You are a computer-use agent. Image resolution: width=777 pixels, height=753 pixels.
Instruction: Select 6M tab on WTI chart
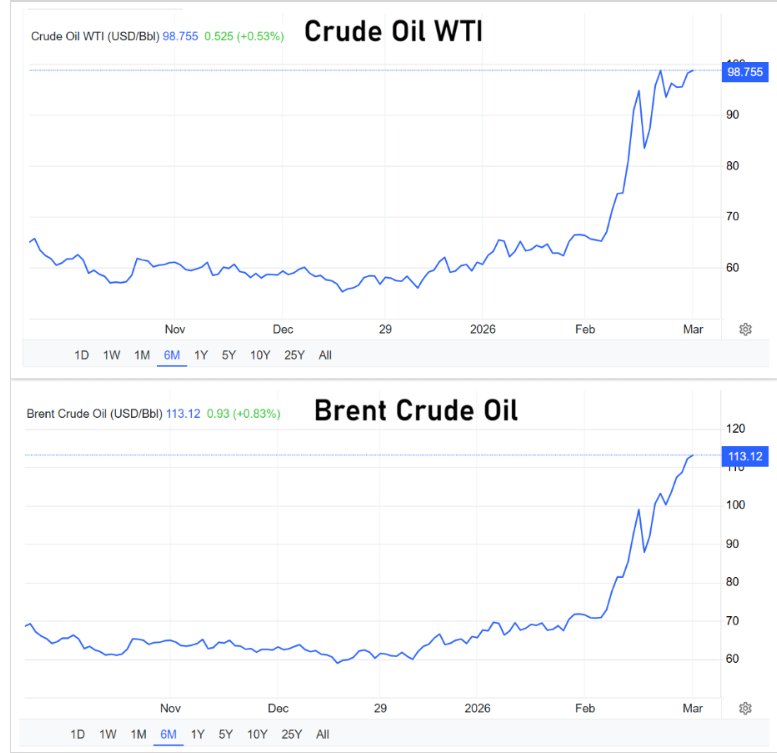(172, 354)
